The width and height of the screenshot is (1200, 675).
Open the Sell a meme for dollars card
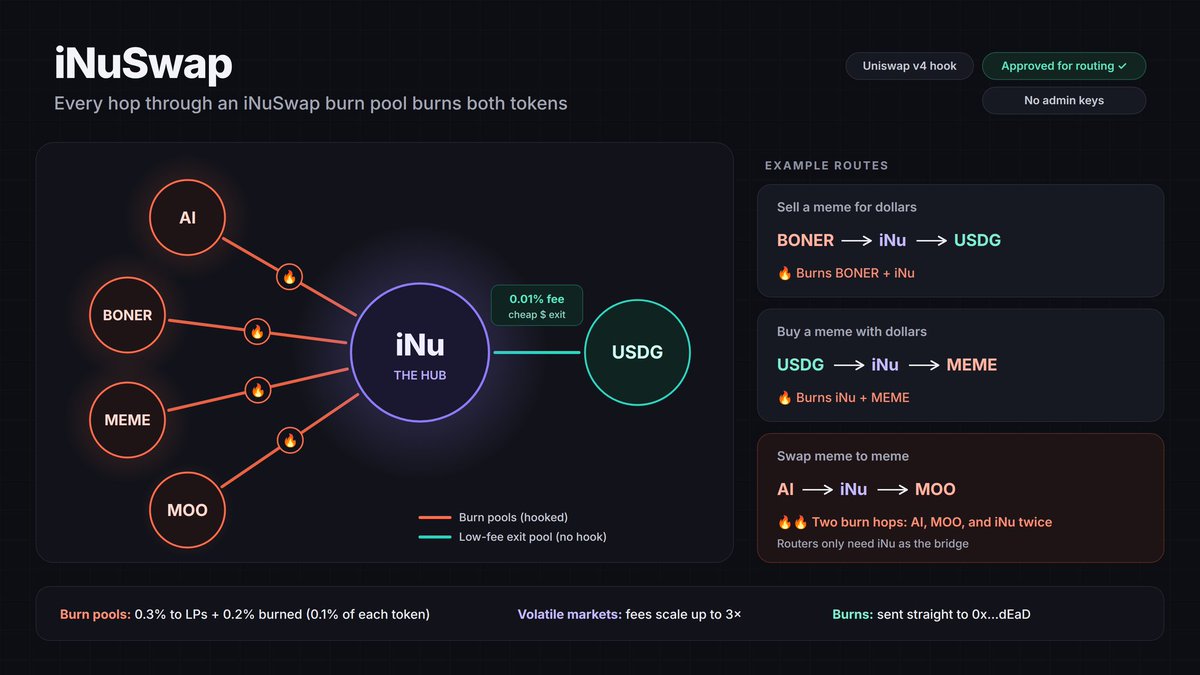tap(960, 240)
